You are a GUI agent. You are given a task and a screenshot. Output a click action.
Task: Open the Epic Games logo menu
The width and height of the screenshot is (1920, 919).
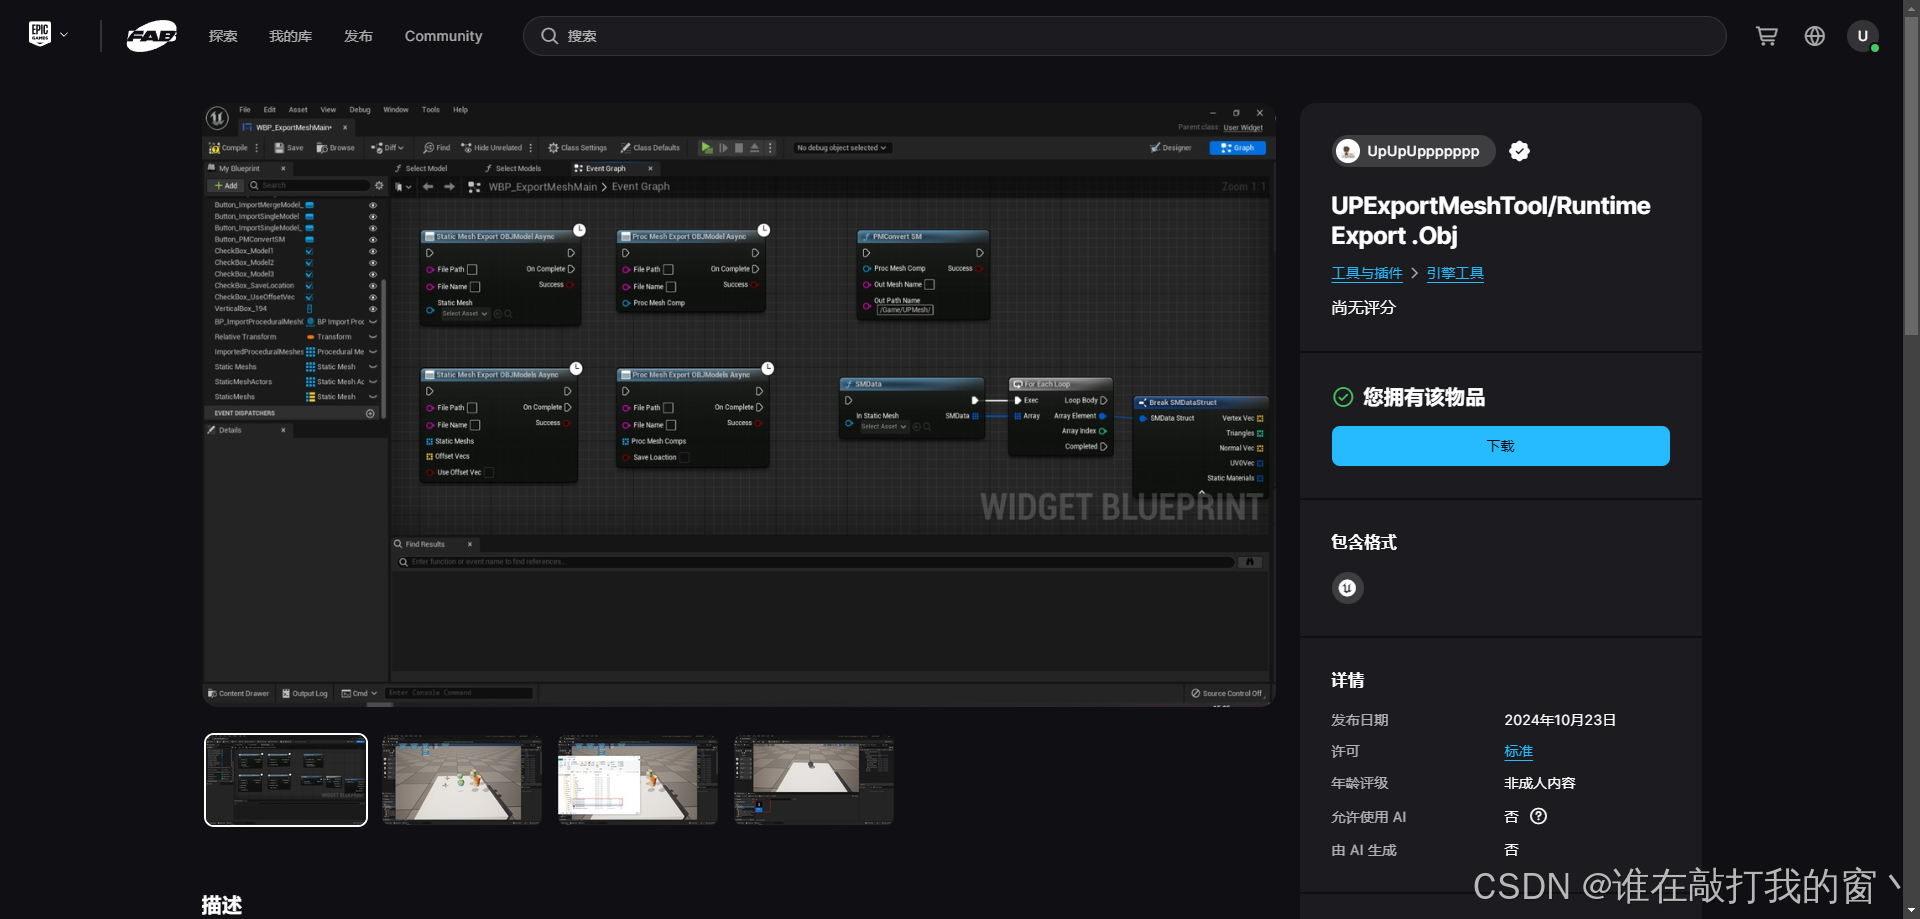click(x=48, y=35)
